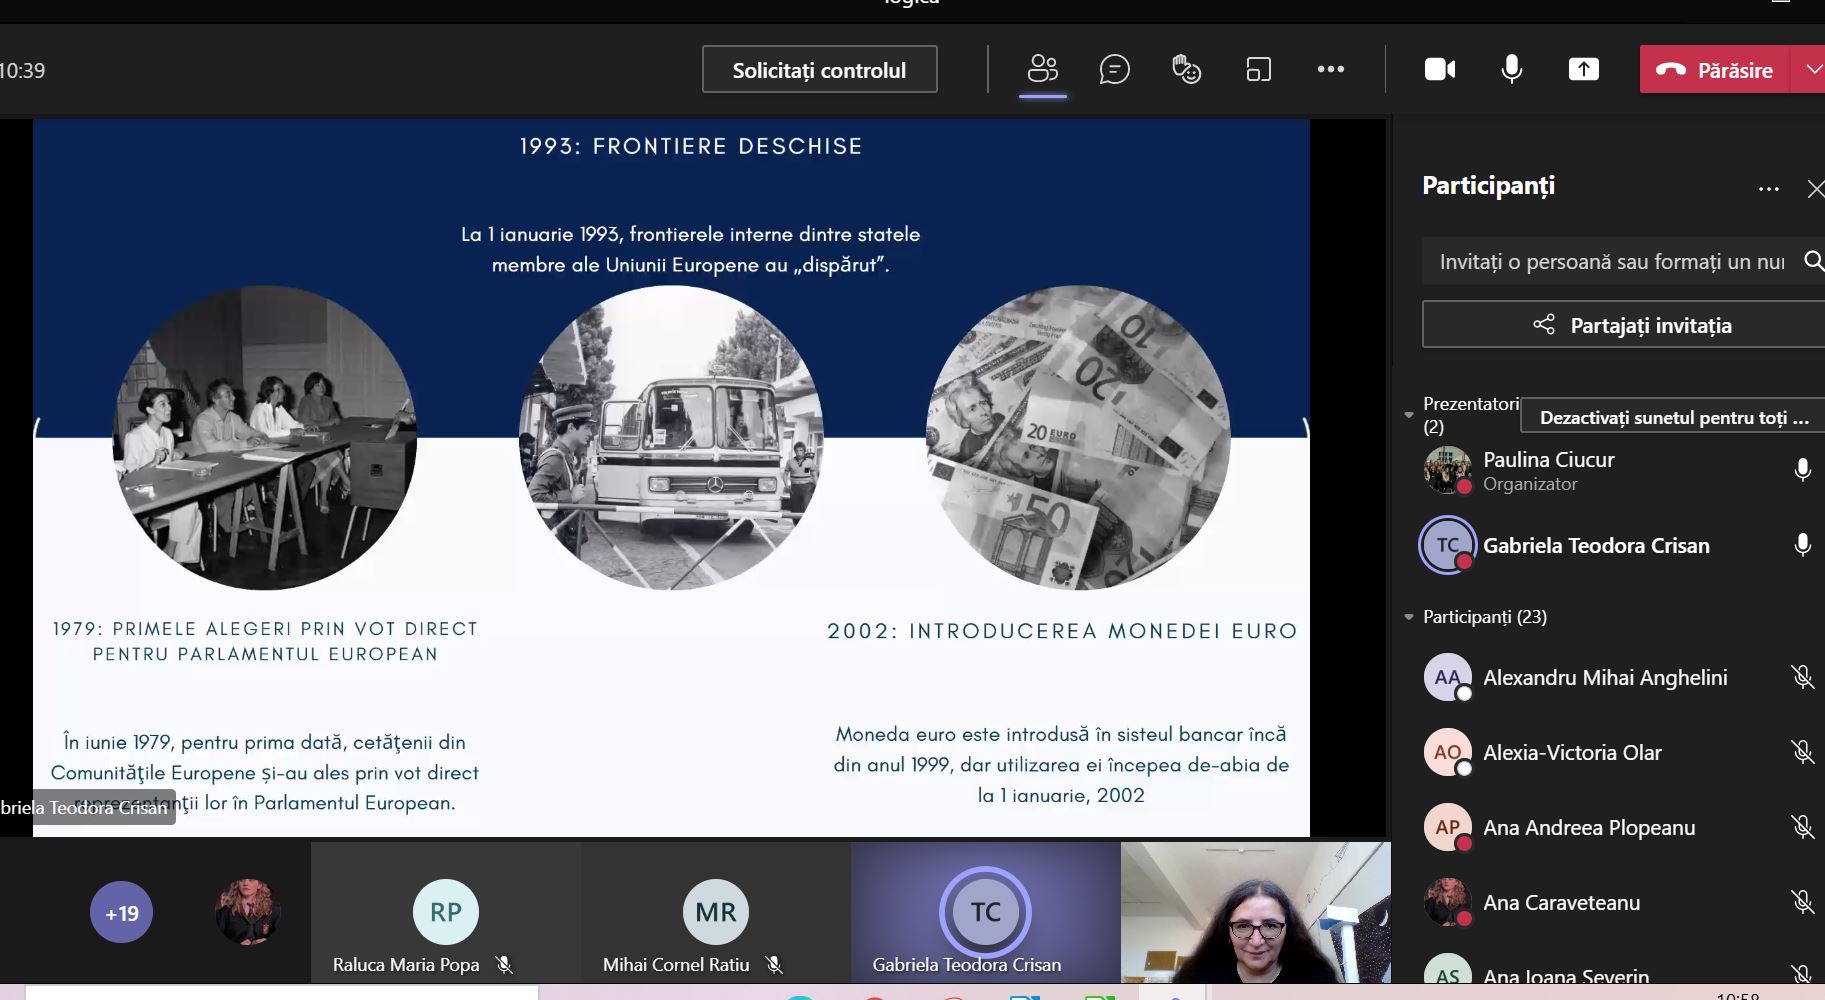This screenshot has height=1000, width=1825.
Task: Toggle Alexandru Mihai Anghelini's muted microphone
Action: (1802, 678)
